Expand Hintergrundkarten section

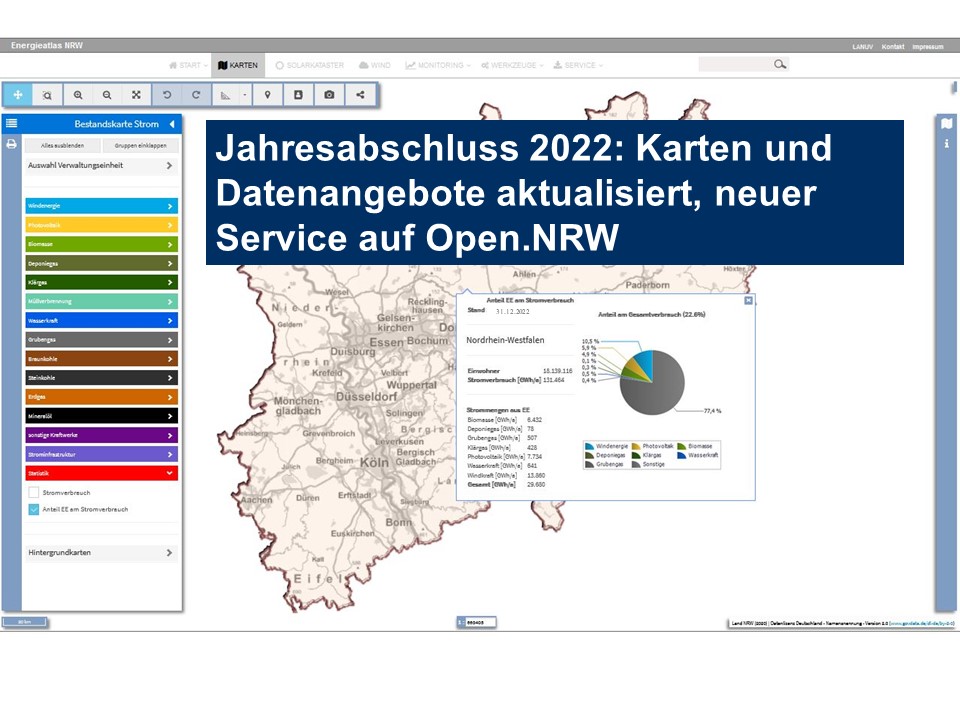click(x=102, y=552)
